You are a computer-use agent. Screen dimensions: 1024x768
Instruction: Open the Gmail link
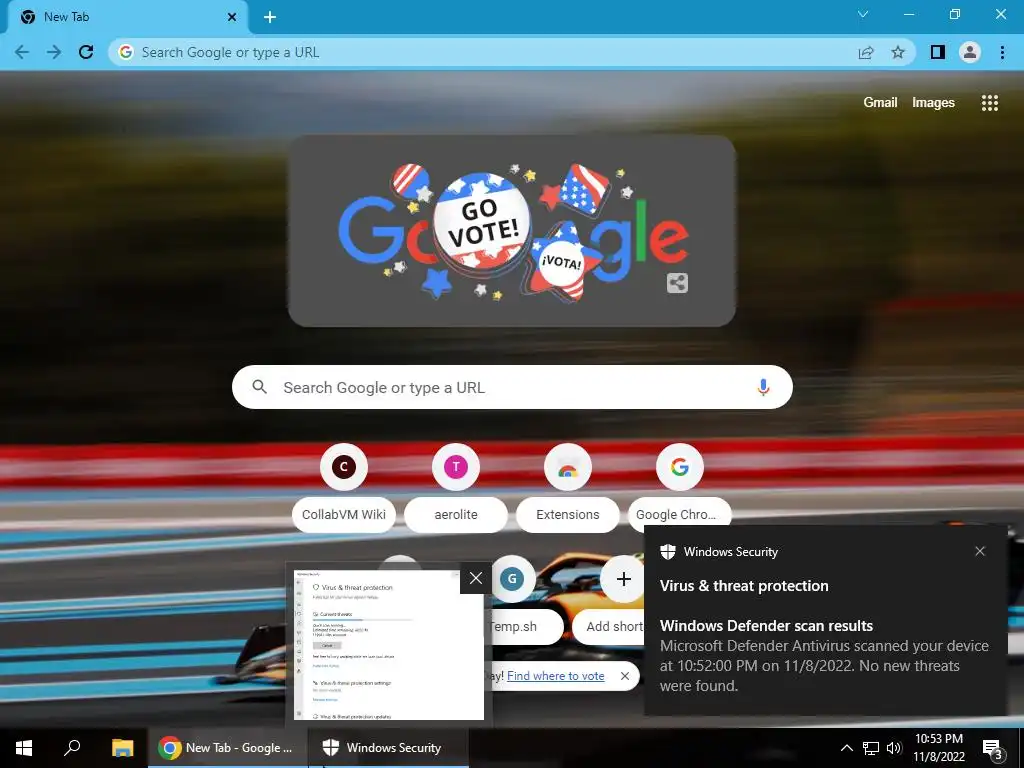(880, 103)
